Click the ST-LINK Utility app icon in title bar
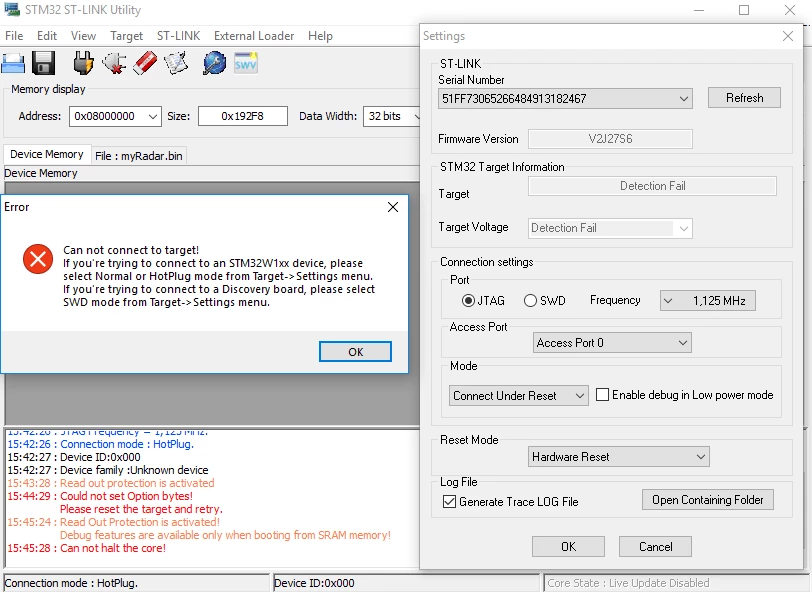The width and height of the screenshot is (812, 593). 11,9
